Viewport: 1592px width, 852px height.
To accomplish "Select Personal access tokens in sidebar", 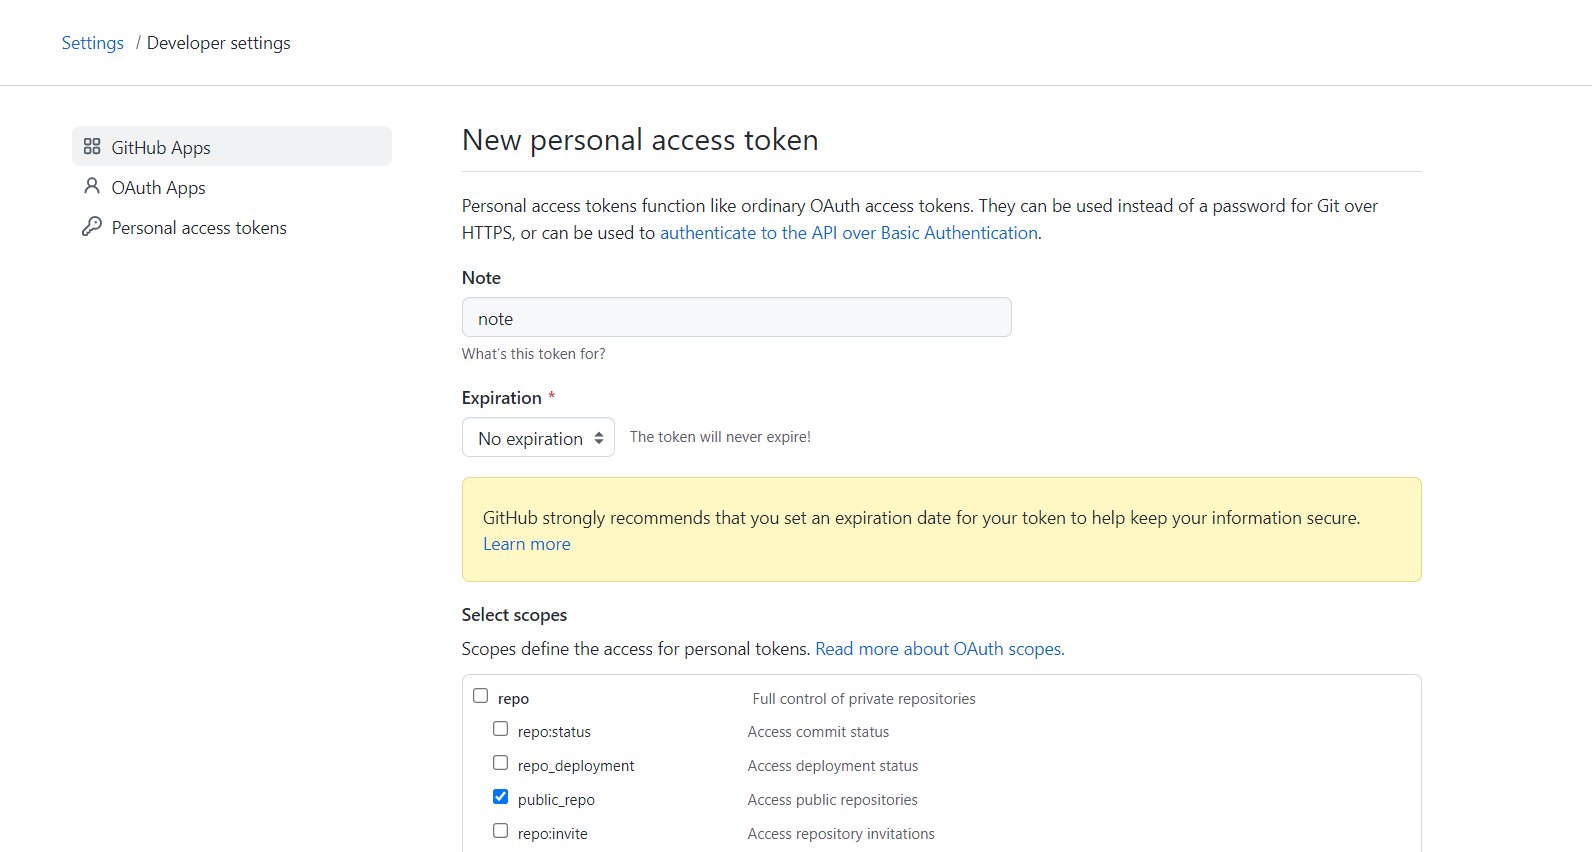I will [232, 227].
